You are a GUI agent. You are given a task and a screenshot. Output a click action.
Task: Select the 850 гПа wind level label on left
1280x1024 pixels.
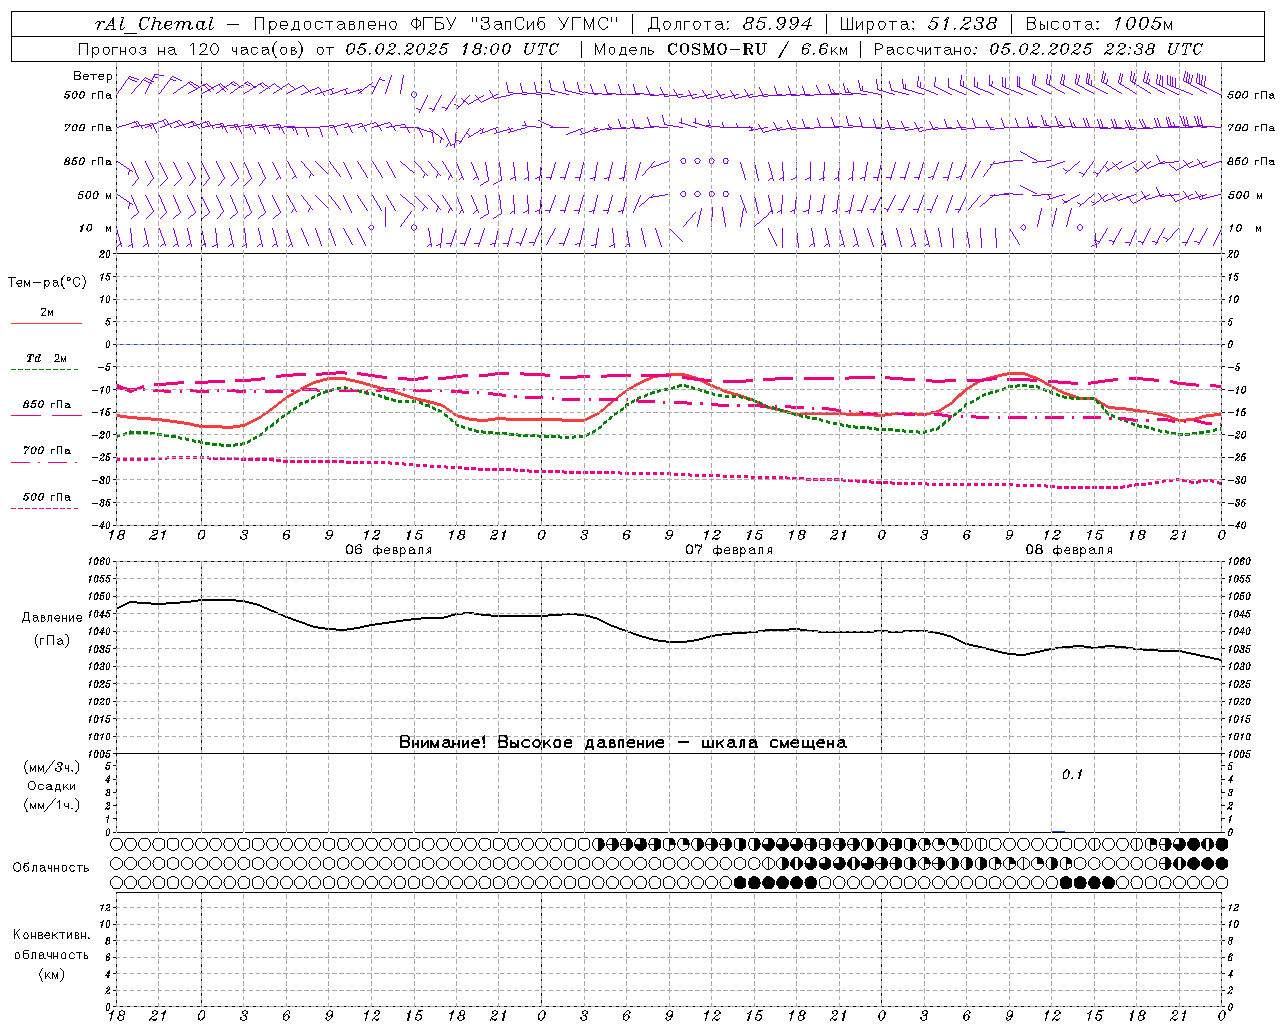tap(88, 161)
